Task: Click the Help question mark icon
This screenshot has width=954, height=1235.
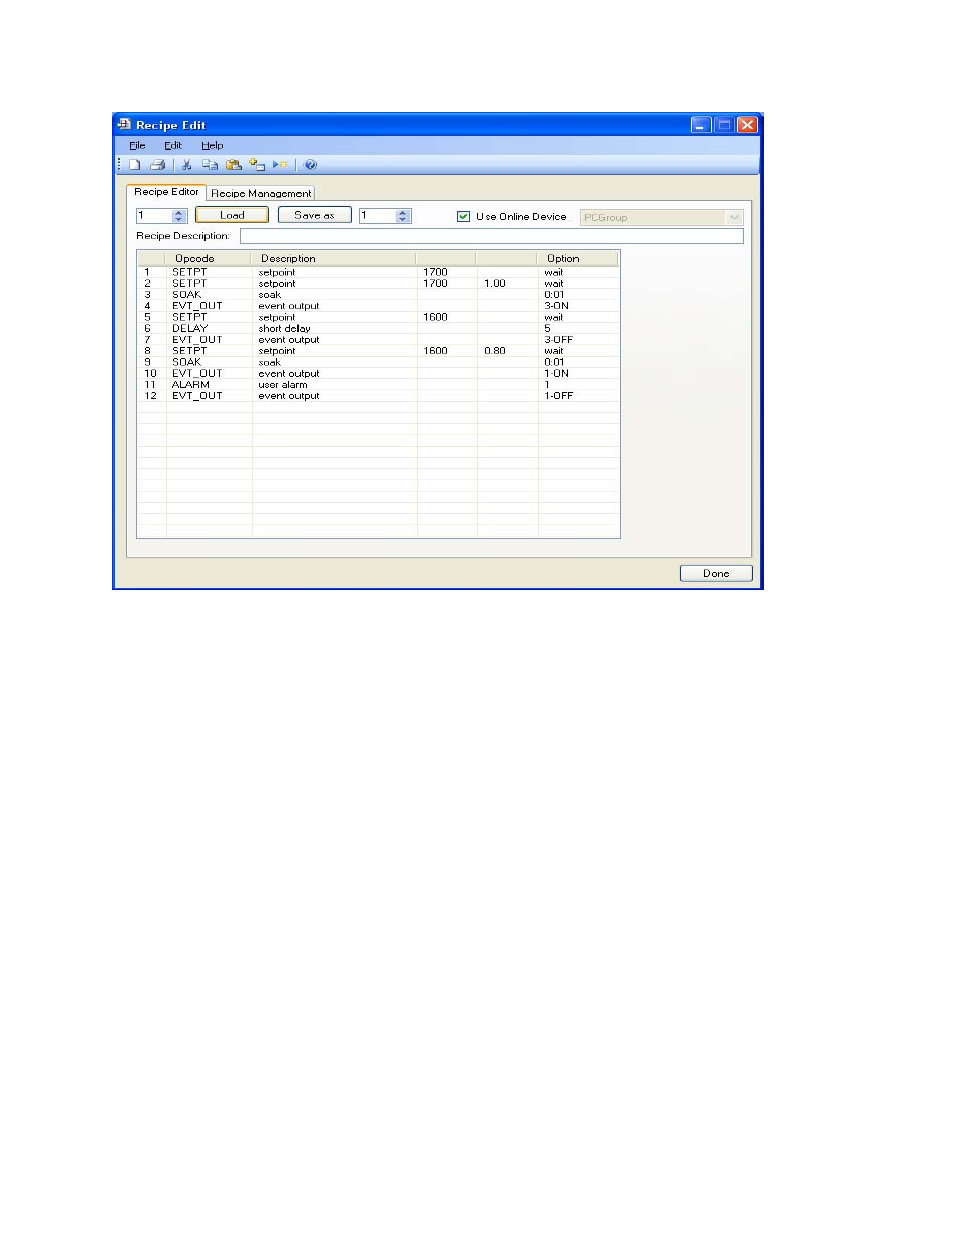Action: click(x=310, y=165)
